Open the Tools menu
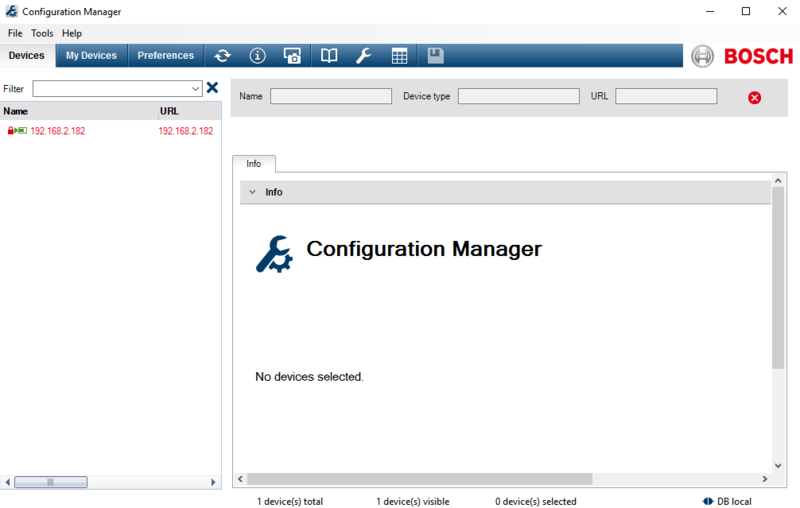 click(x=42, y=33)
